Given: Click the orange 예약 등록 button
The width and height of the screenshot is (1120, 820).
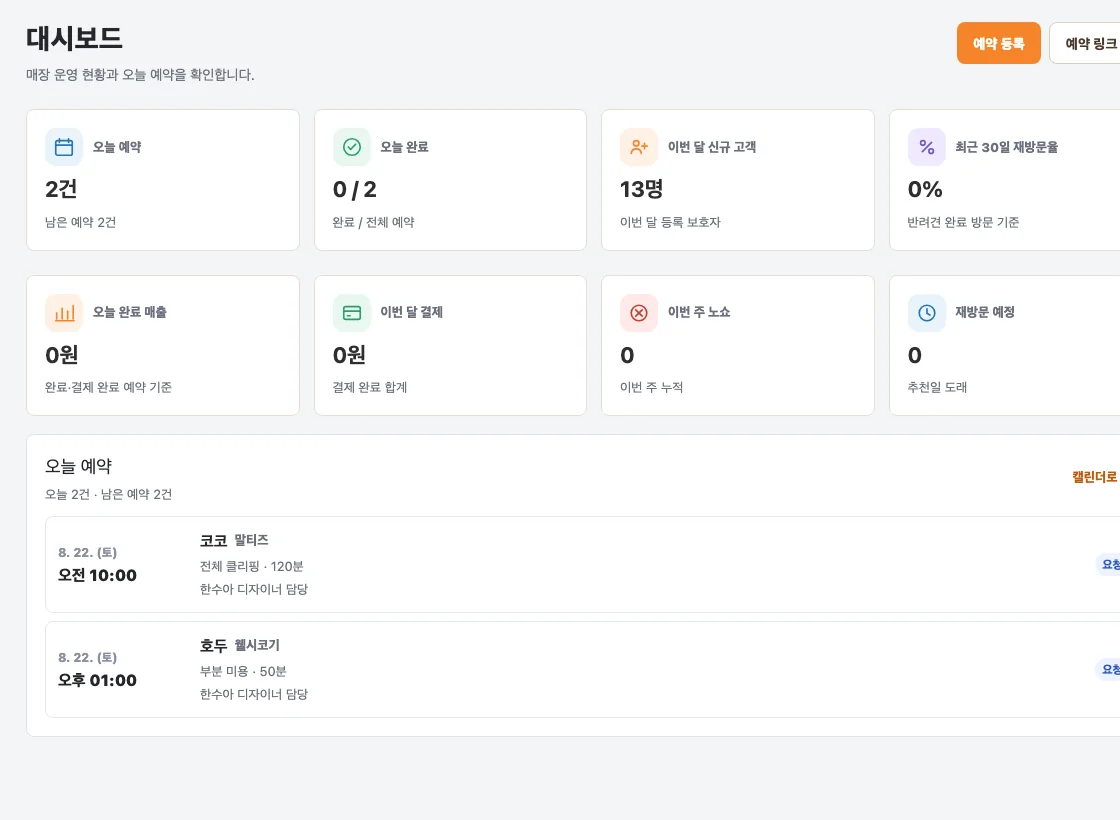Looking at the screenshot, I should (998, 44).
